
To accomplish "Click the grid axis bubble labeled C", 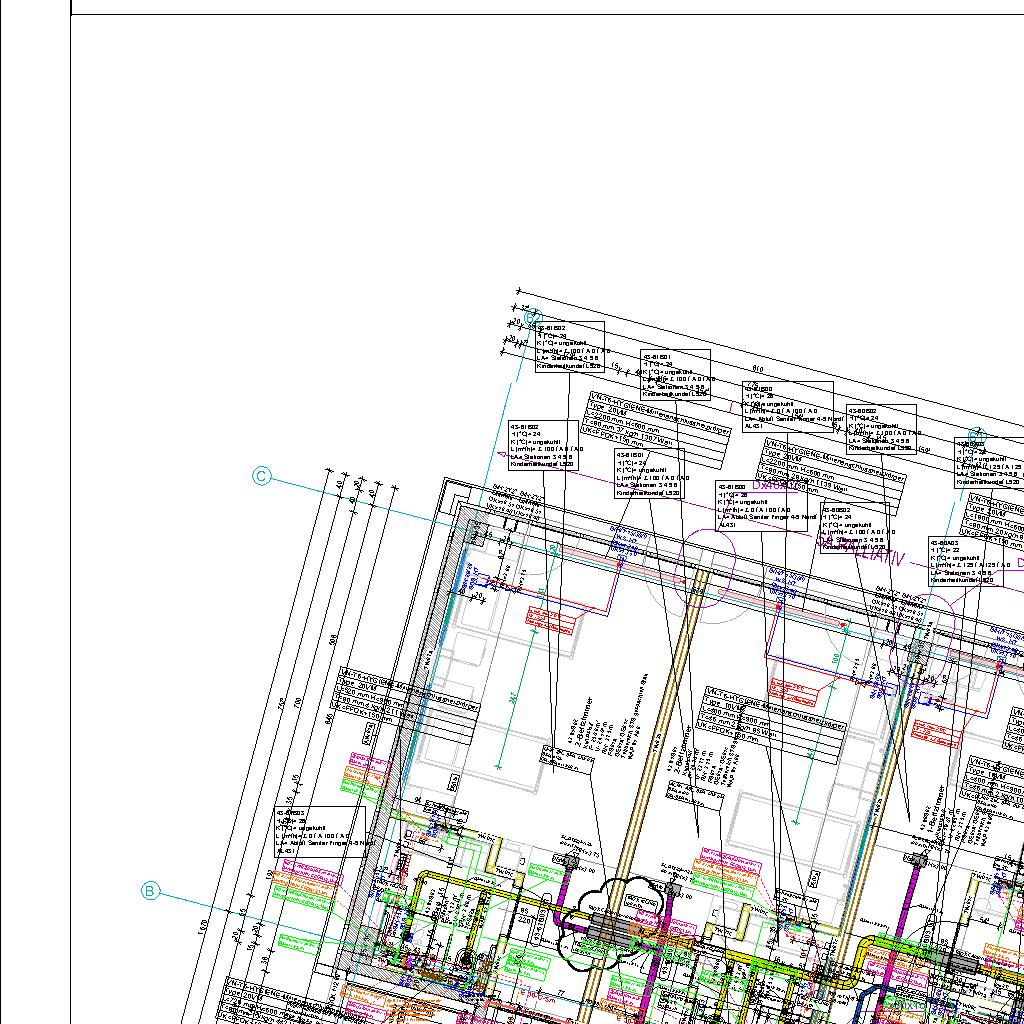I will point(261,477).
